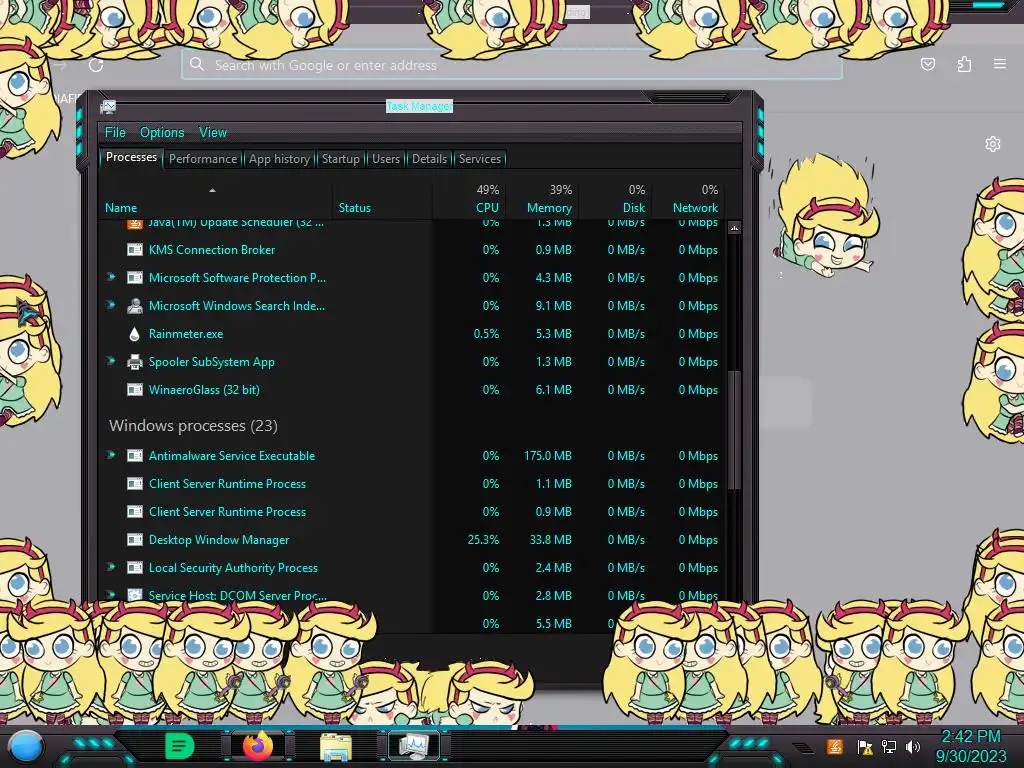This screenshot has height=768, width=1024.
Task: Open the network tray icon
Action: tap(888, 746)
